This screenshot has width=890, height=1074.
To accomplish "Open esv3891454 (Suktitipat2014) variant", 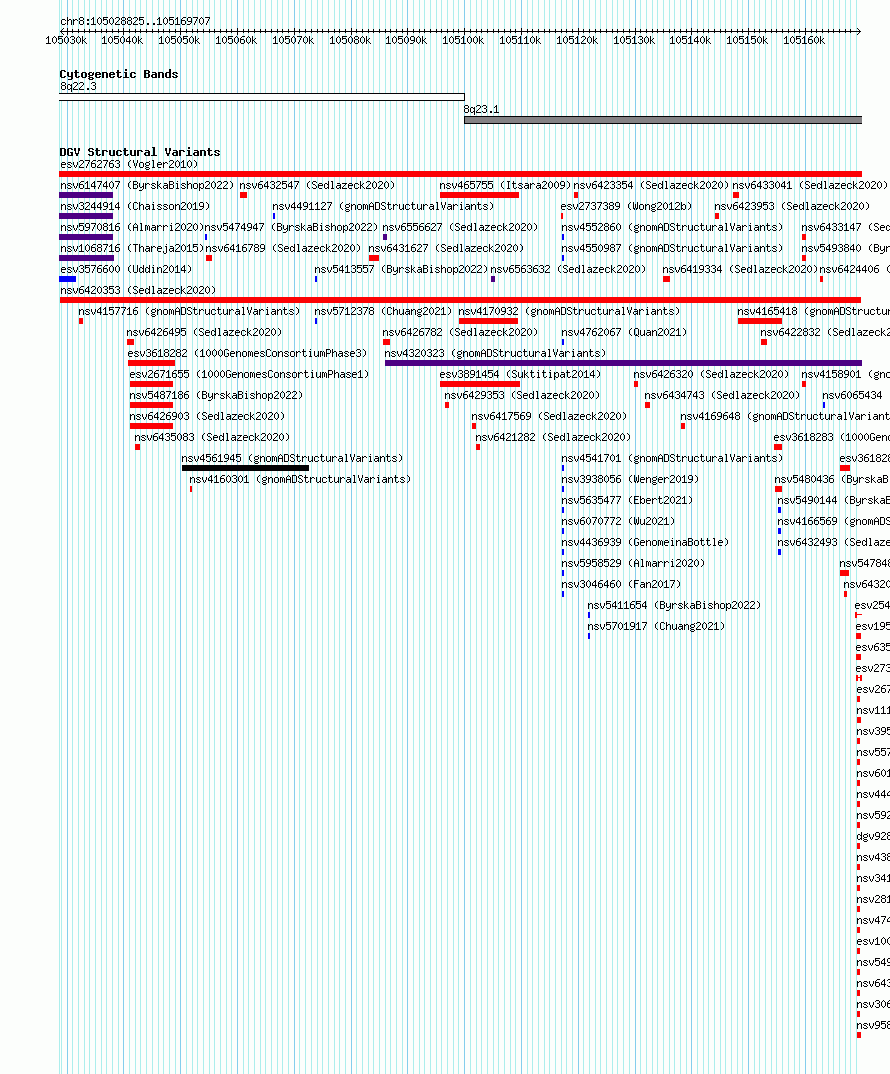I will [520, 375].
